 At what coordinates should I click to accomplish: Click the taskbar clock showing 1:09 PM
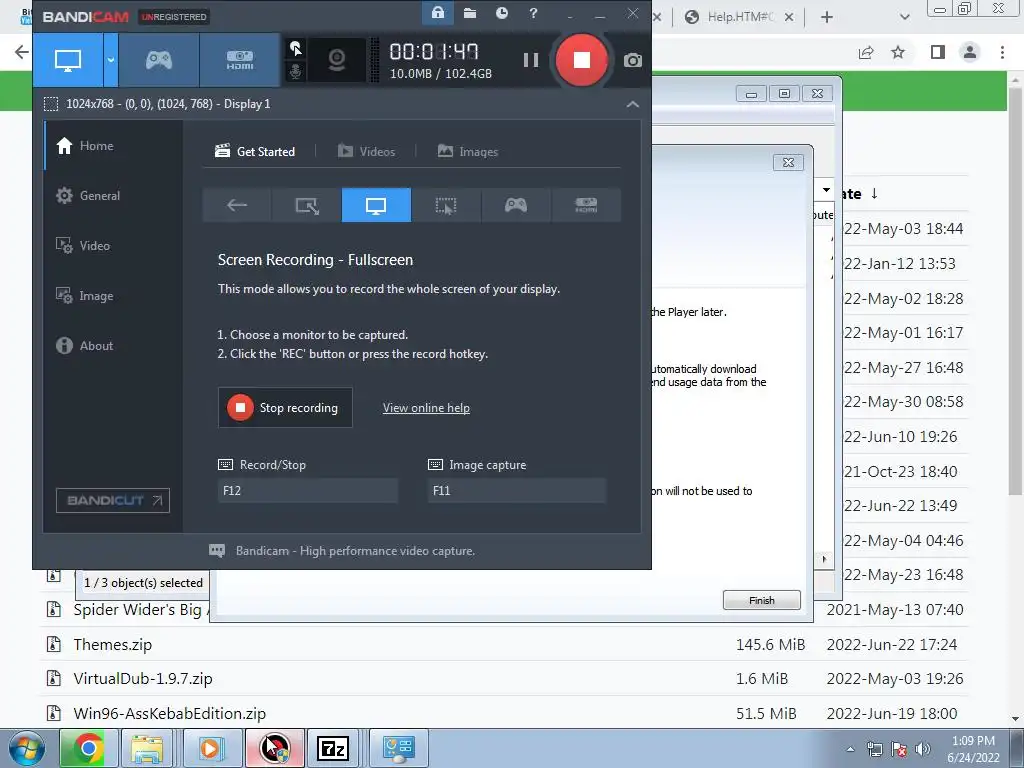click(973, 749)
